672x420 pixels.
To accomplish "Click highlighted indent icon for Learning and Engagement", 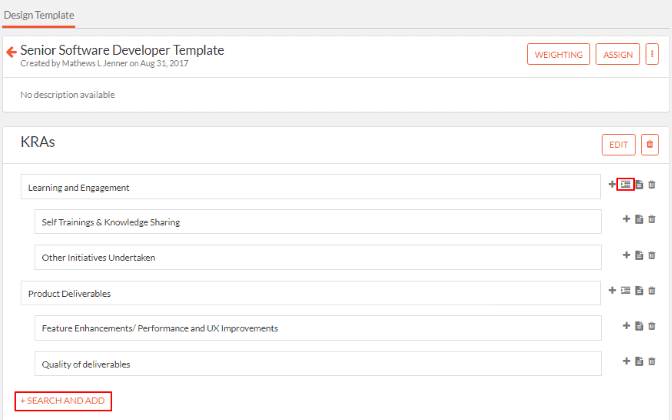I will point(625,184).
